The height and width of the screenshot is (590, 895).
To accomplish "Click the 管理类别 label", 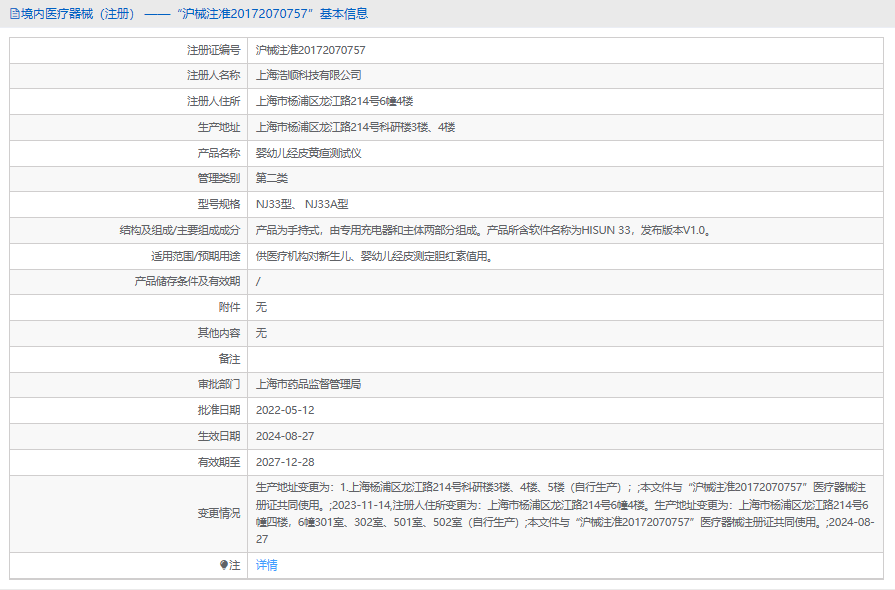I will pyautogui.click(x=219, y=178).
